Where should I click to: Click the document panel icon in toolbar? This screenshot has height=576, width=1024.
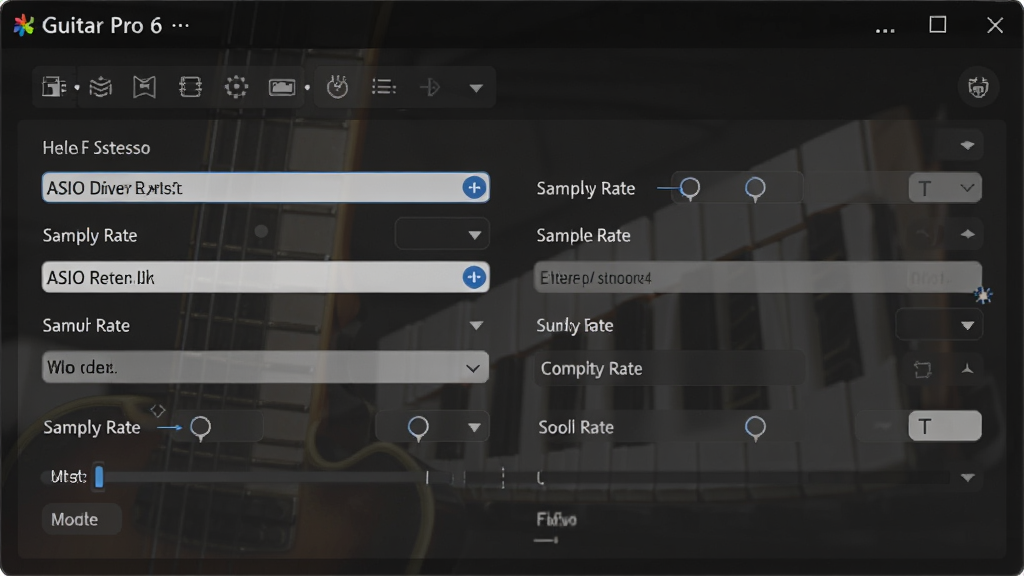tap(54, 87)
